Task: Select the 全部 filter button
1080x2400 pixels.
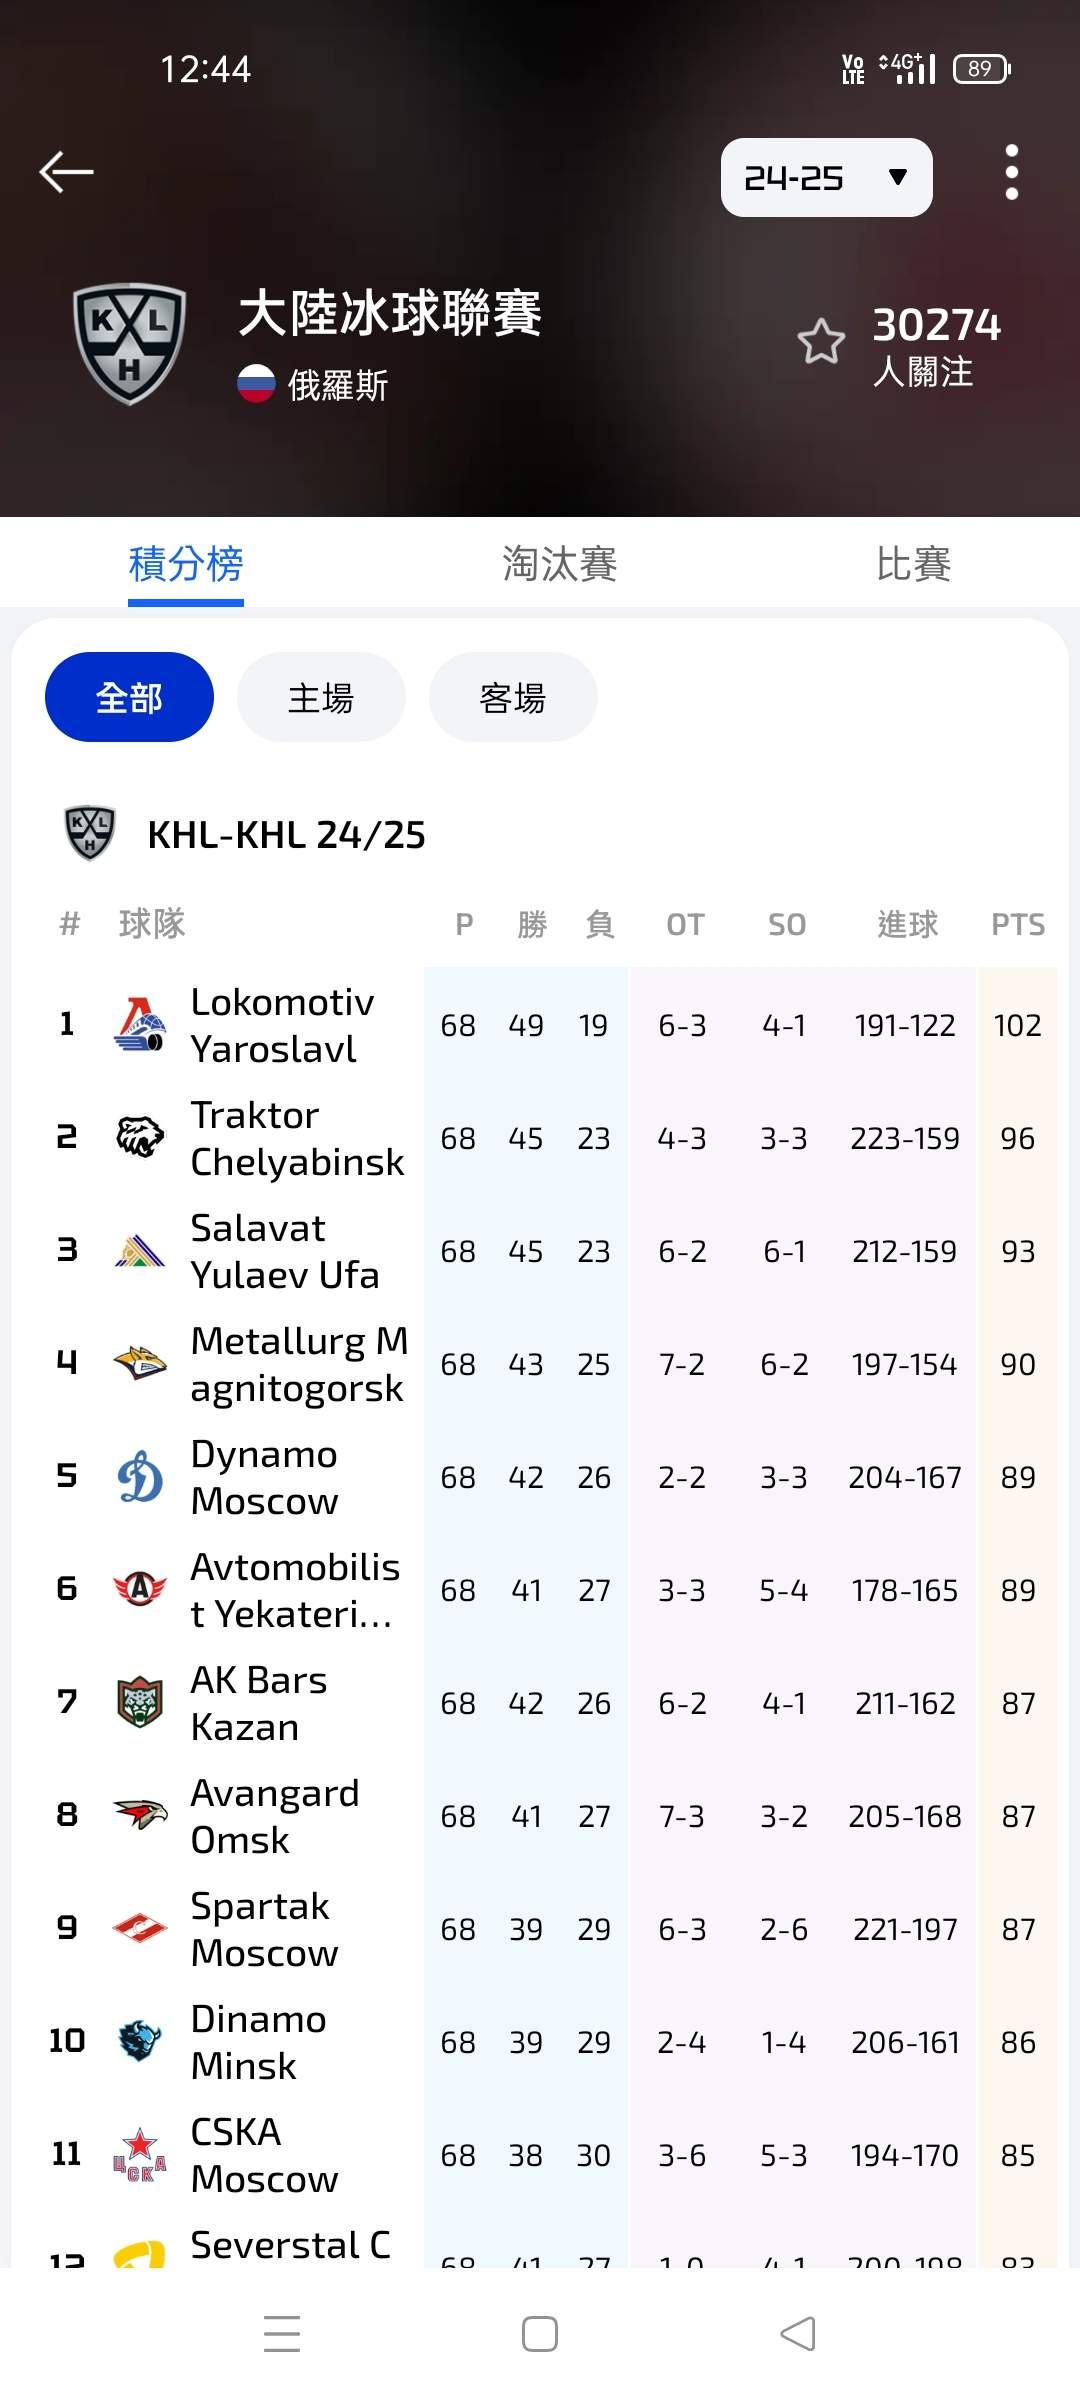Action: (129, 697)
